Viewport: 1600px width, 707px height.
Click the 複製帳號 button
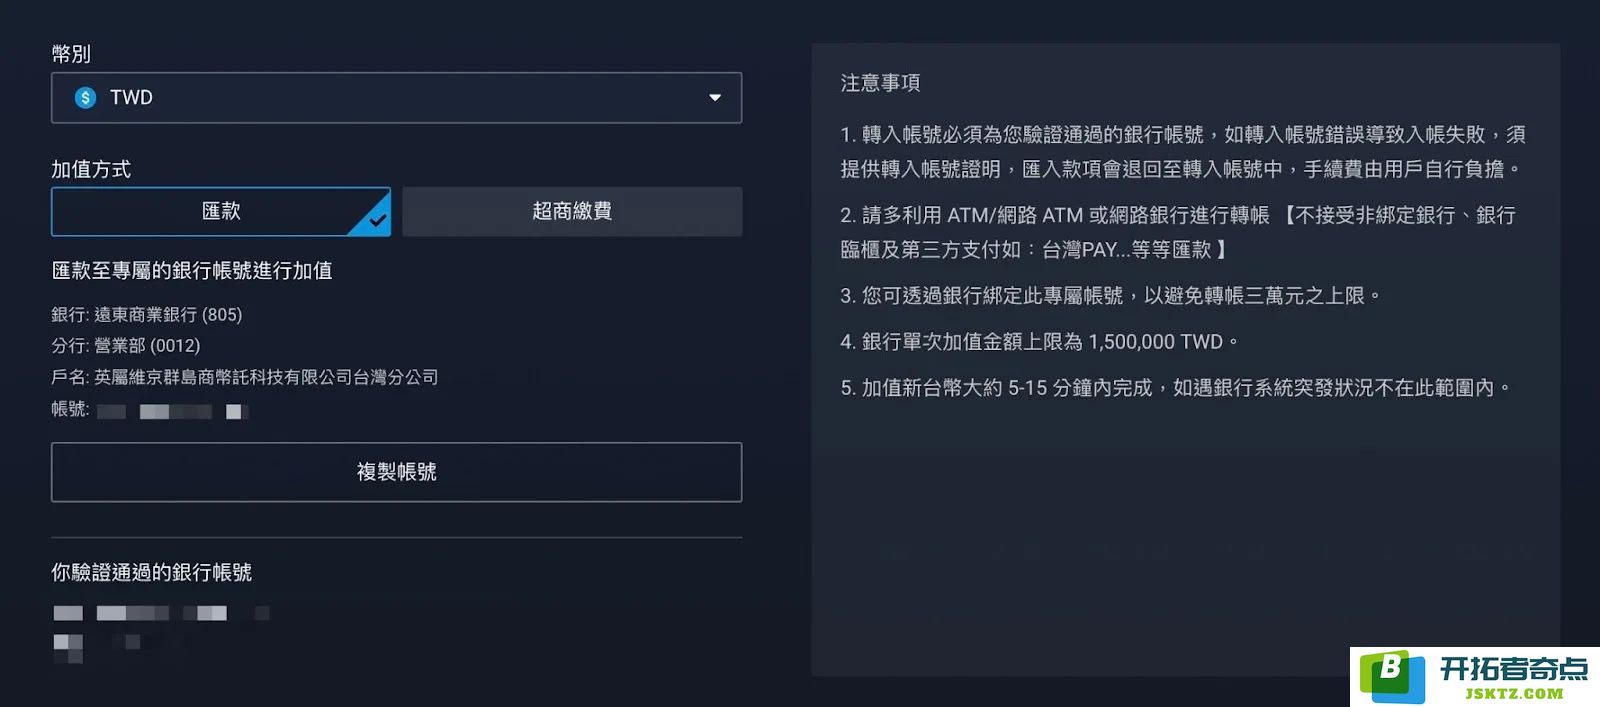pyautogui.click(x=396, y=472)
